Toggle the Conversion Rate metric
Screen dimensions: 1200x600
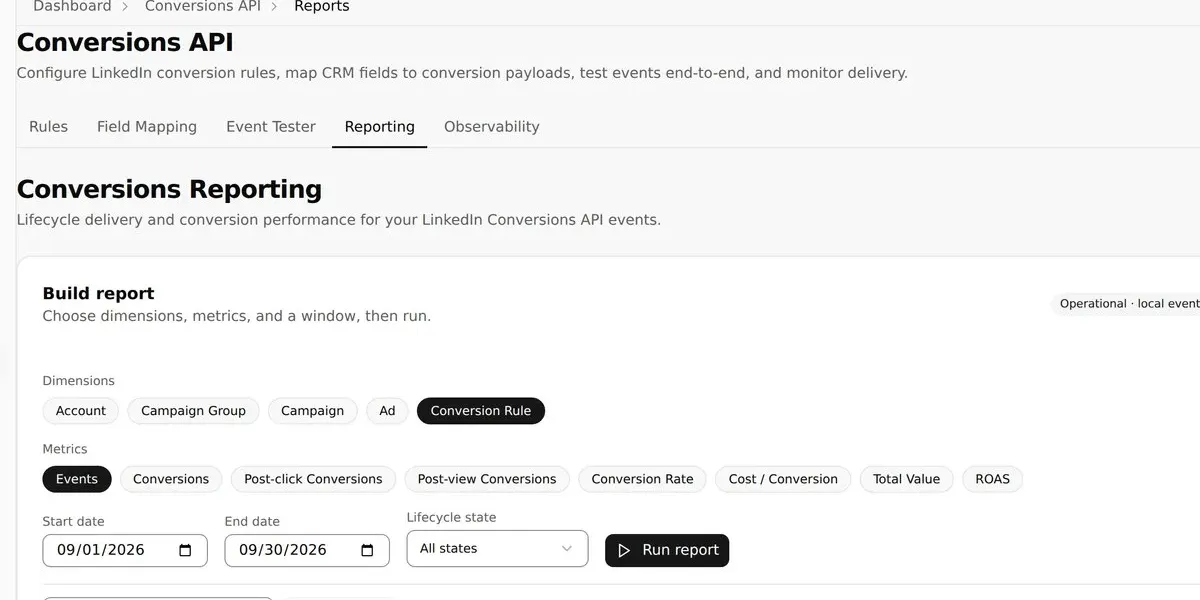(642, 479)
